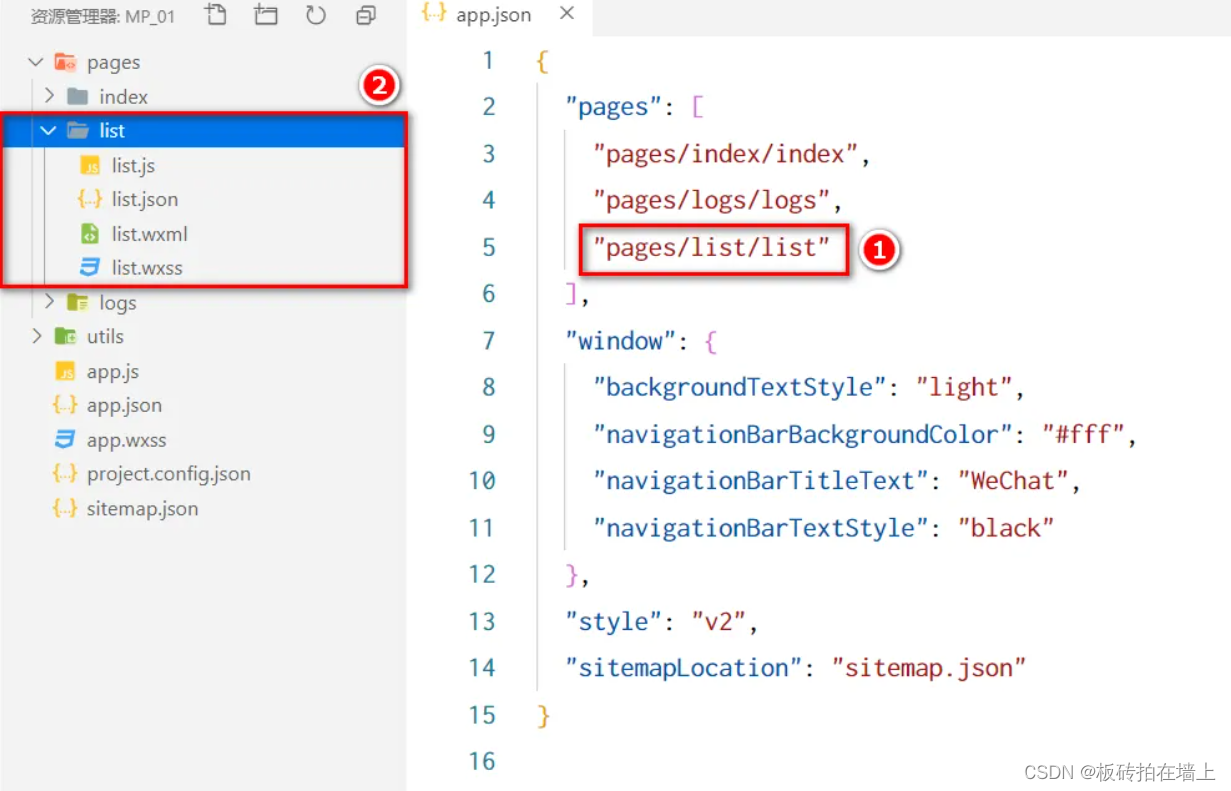The image size is (1231, 791).
Task: Click the index folder icon
Action: pyautogui.click(x=77, y=97)
